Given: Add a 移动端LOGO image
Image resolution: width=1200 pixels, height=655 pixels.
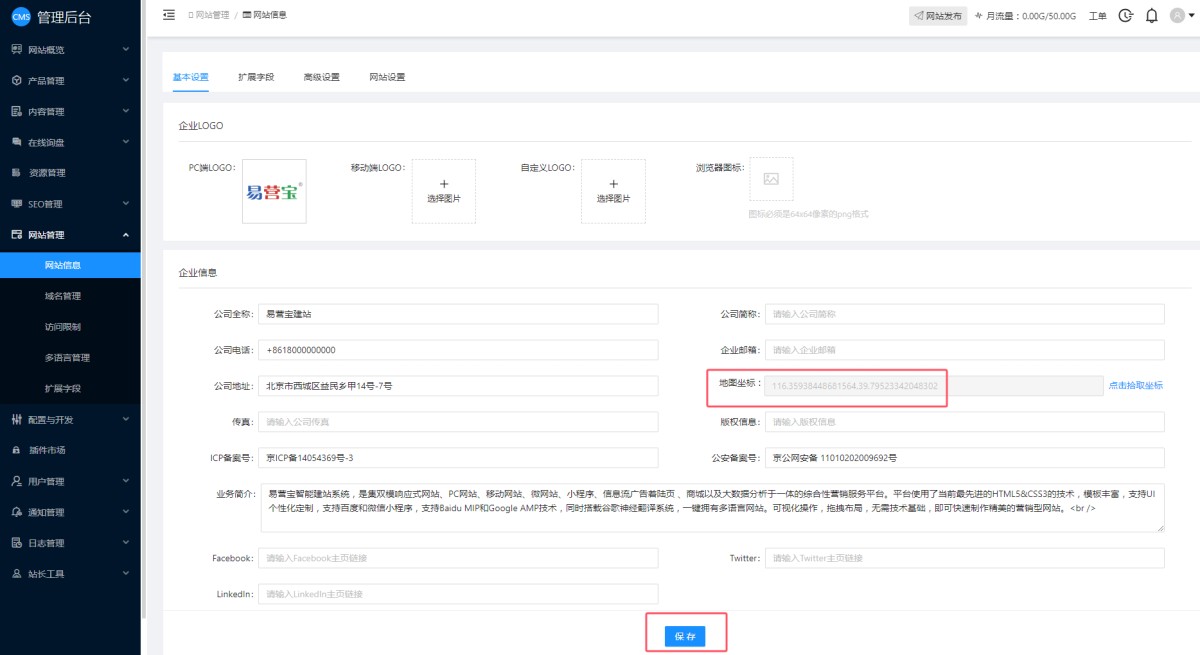Looking at the screenshot, I should click(x=443, y=191).
